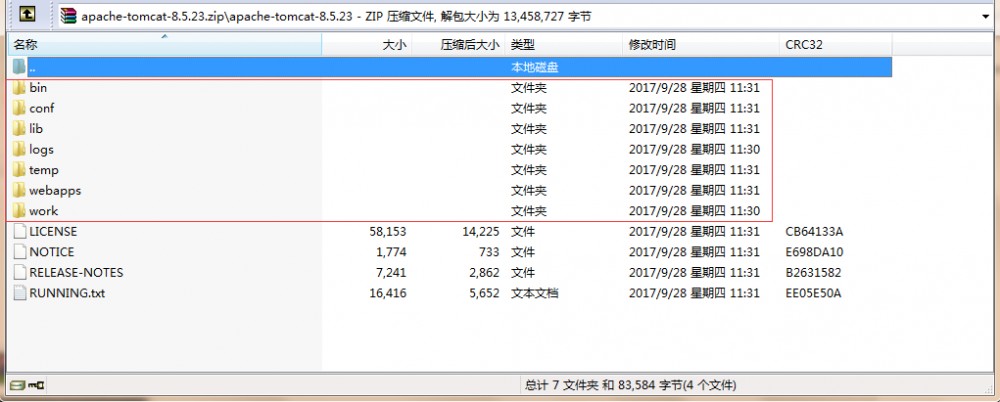Sort by the 修改时间 column header
The image size is (1000, 402).
click(700, 45)
